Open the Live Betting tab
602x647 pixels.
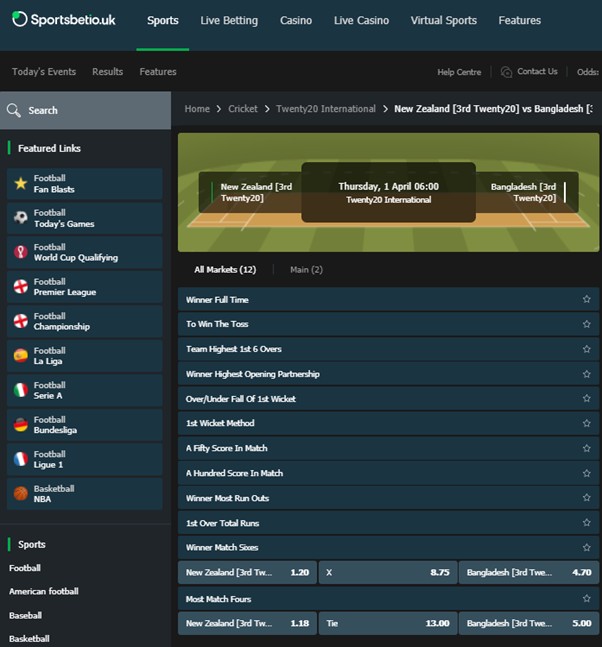[x=229, y=20]
